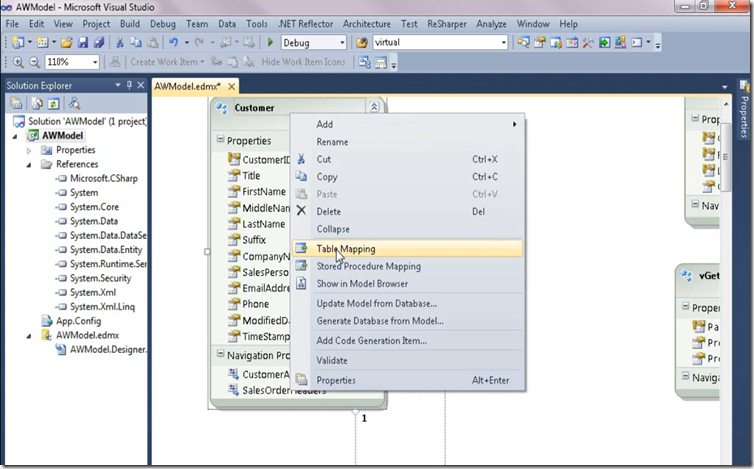Open the Add submenu in context menu
The height and width of the screenshot is (469, 754).
tap(408, 124)
